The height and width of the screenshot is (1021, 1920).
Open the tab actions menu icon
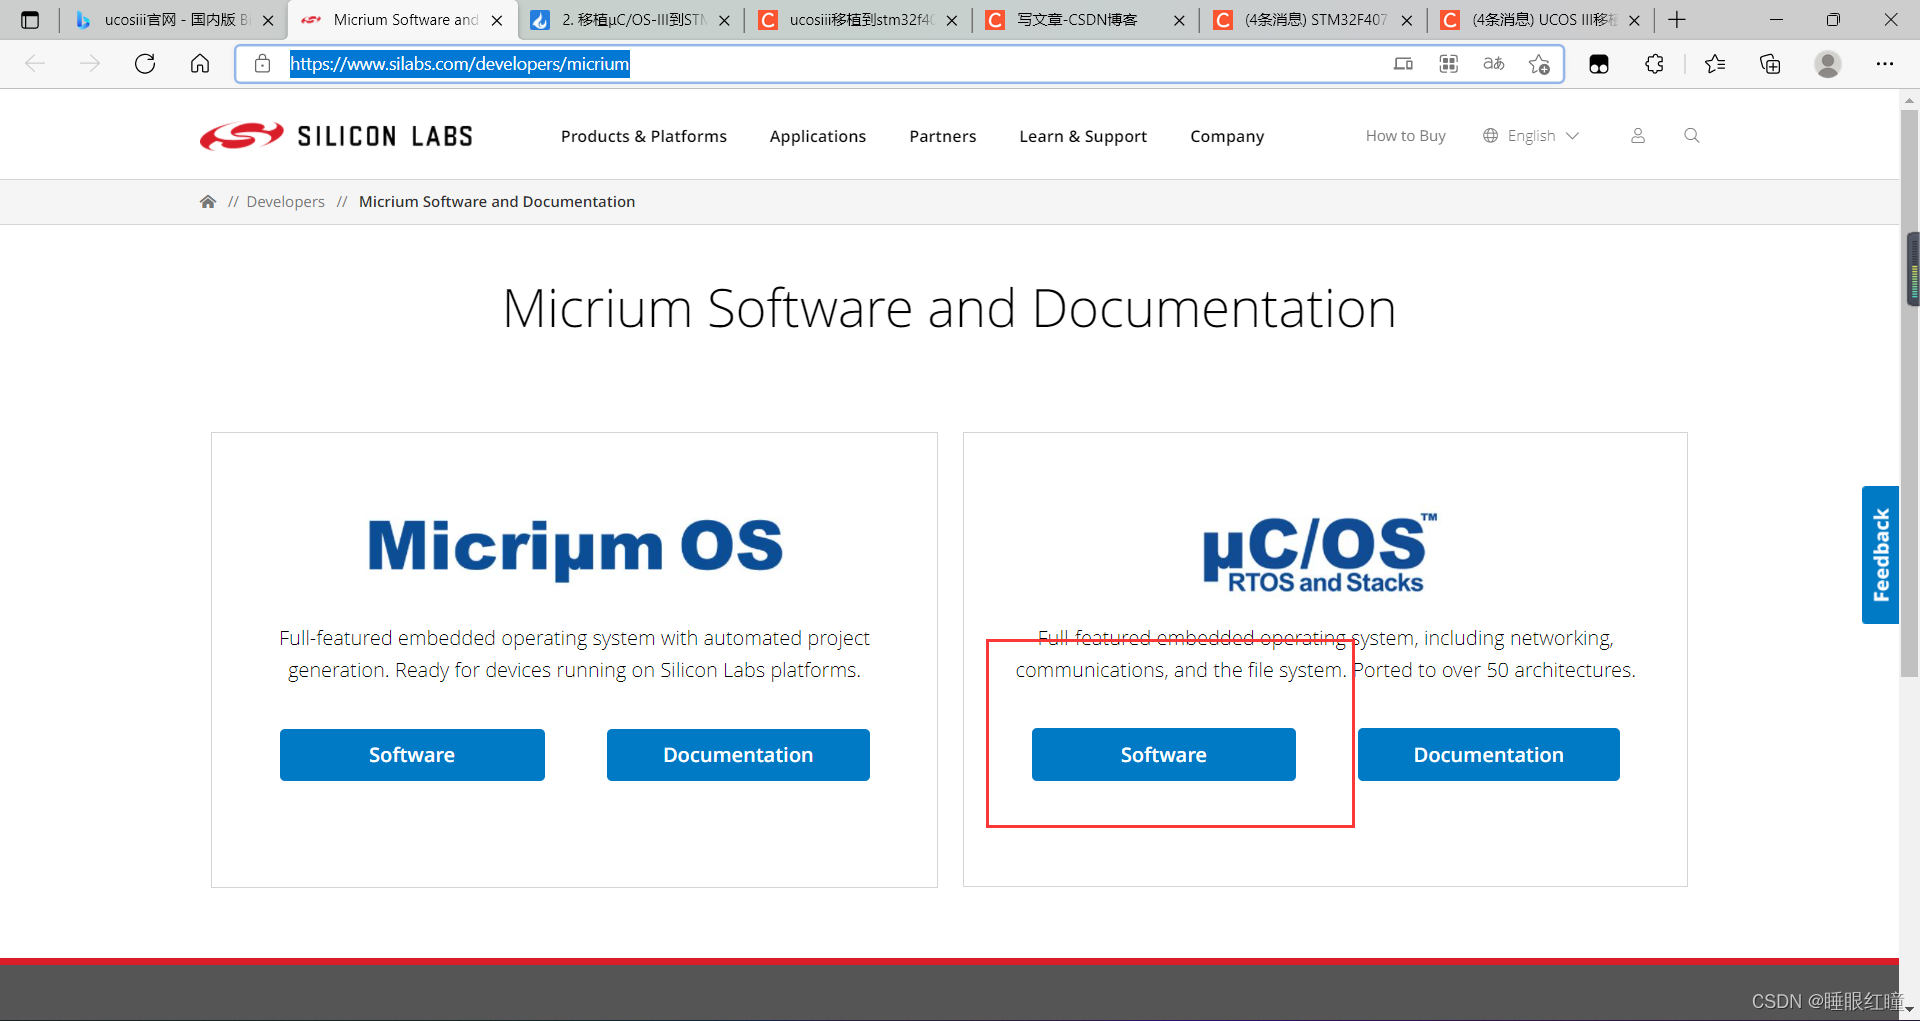click(x=30, y=20)
